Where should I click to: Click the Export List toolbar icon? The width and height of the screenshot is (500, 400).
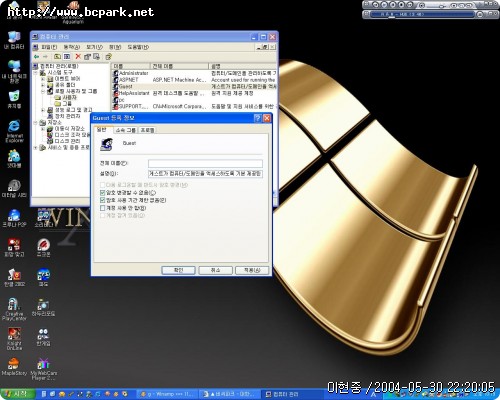click(x=97, y=57)
